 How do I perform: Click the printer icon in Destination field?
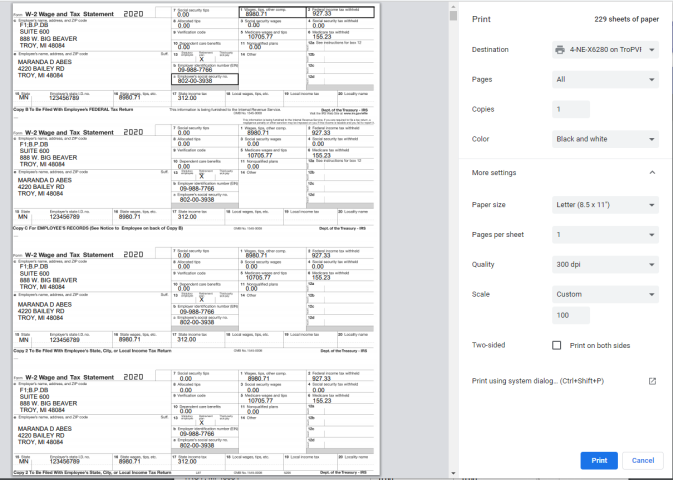pyautogui.click(x=559, y=49)
